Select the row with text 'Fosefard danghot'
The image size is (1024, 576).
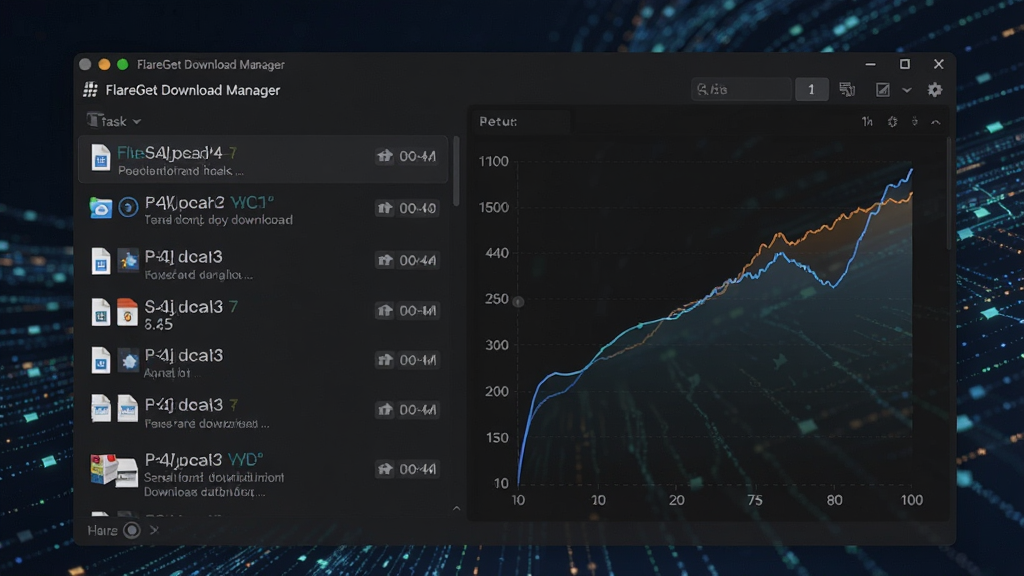[x=263, y=264]
